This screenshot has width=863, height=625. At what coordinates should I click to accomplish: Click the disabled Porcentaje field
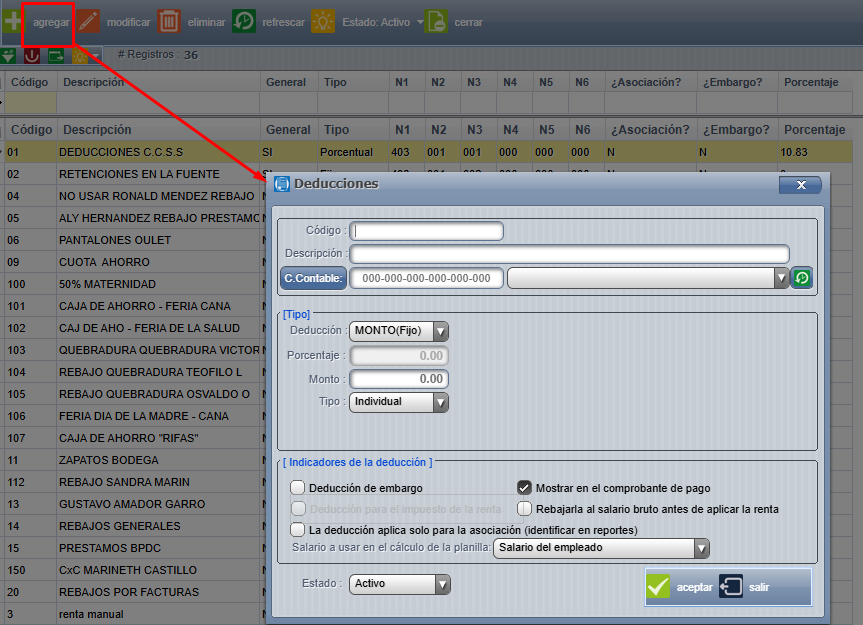(x=399, y=355)
